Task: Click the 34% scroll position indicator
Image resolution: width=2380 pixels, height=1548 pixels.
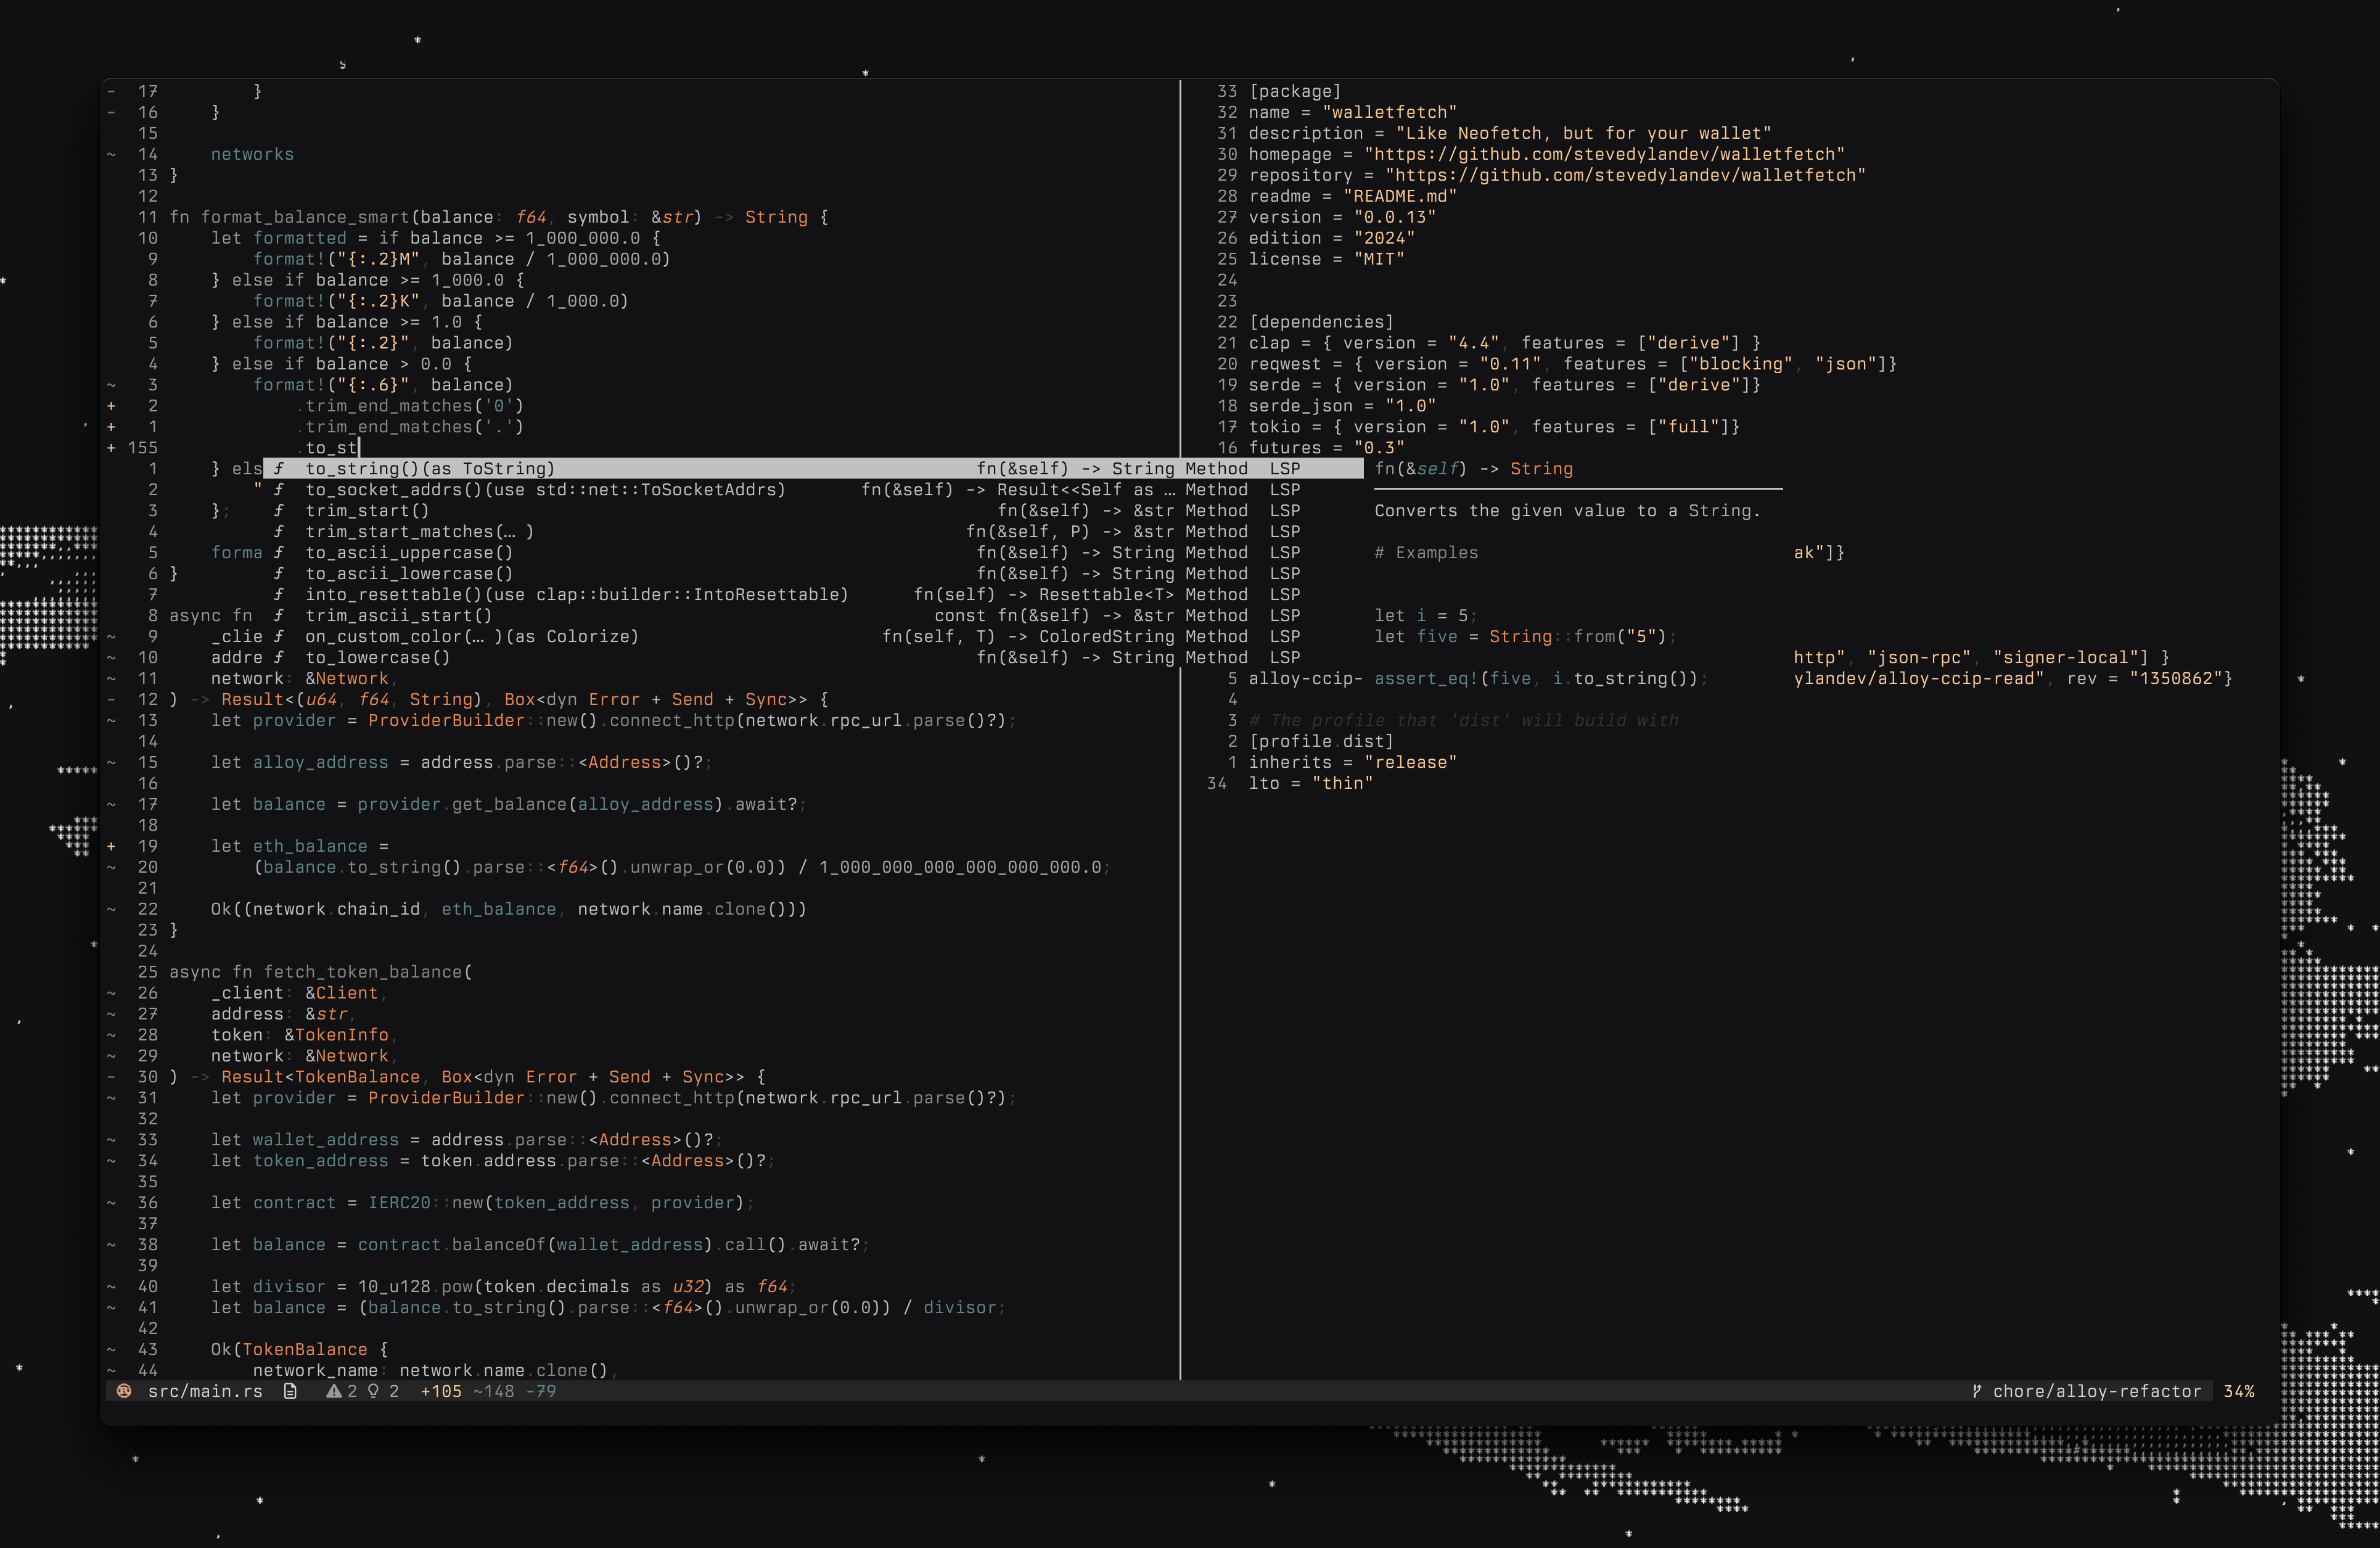Action: (2239, 1391)
